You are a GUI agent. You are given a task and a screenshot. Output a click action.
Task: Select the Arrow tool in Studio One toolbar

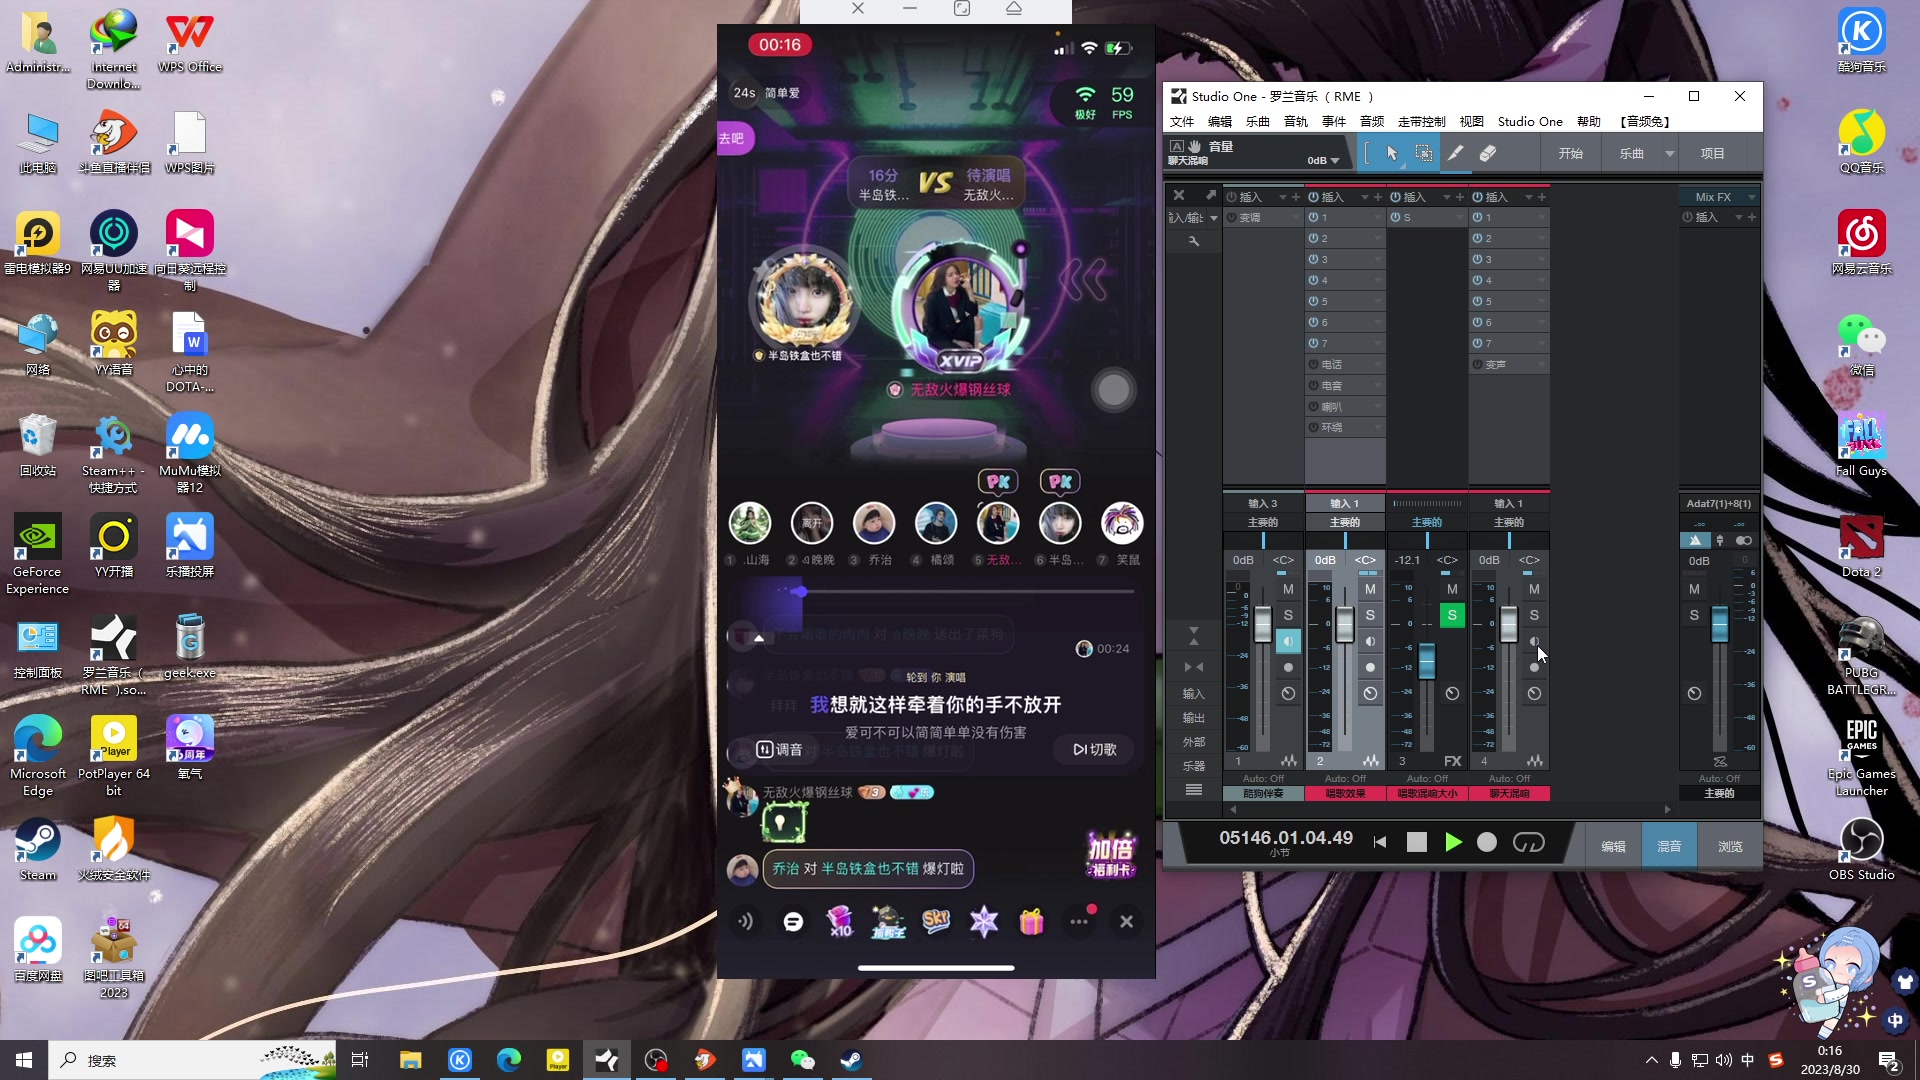coord(1392,153)
